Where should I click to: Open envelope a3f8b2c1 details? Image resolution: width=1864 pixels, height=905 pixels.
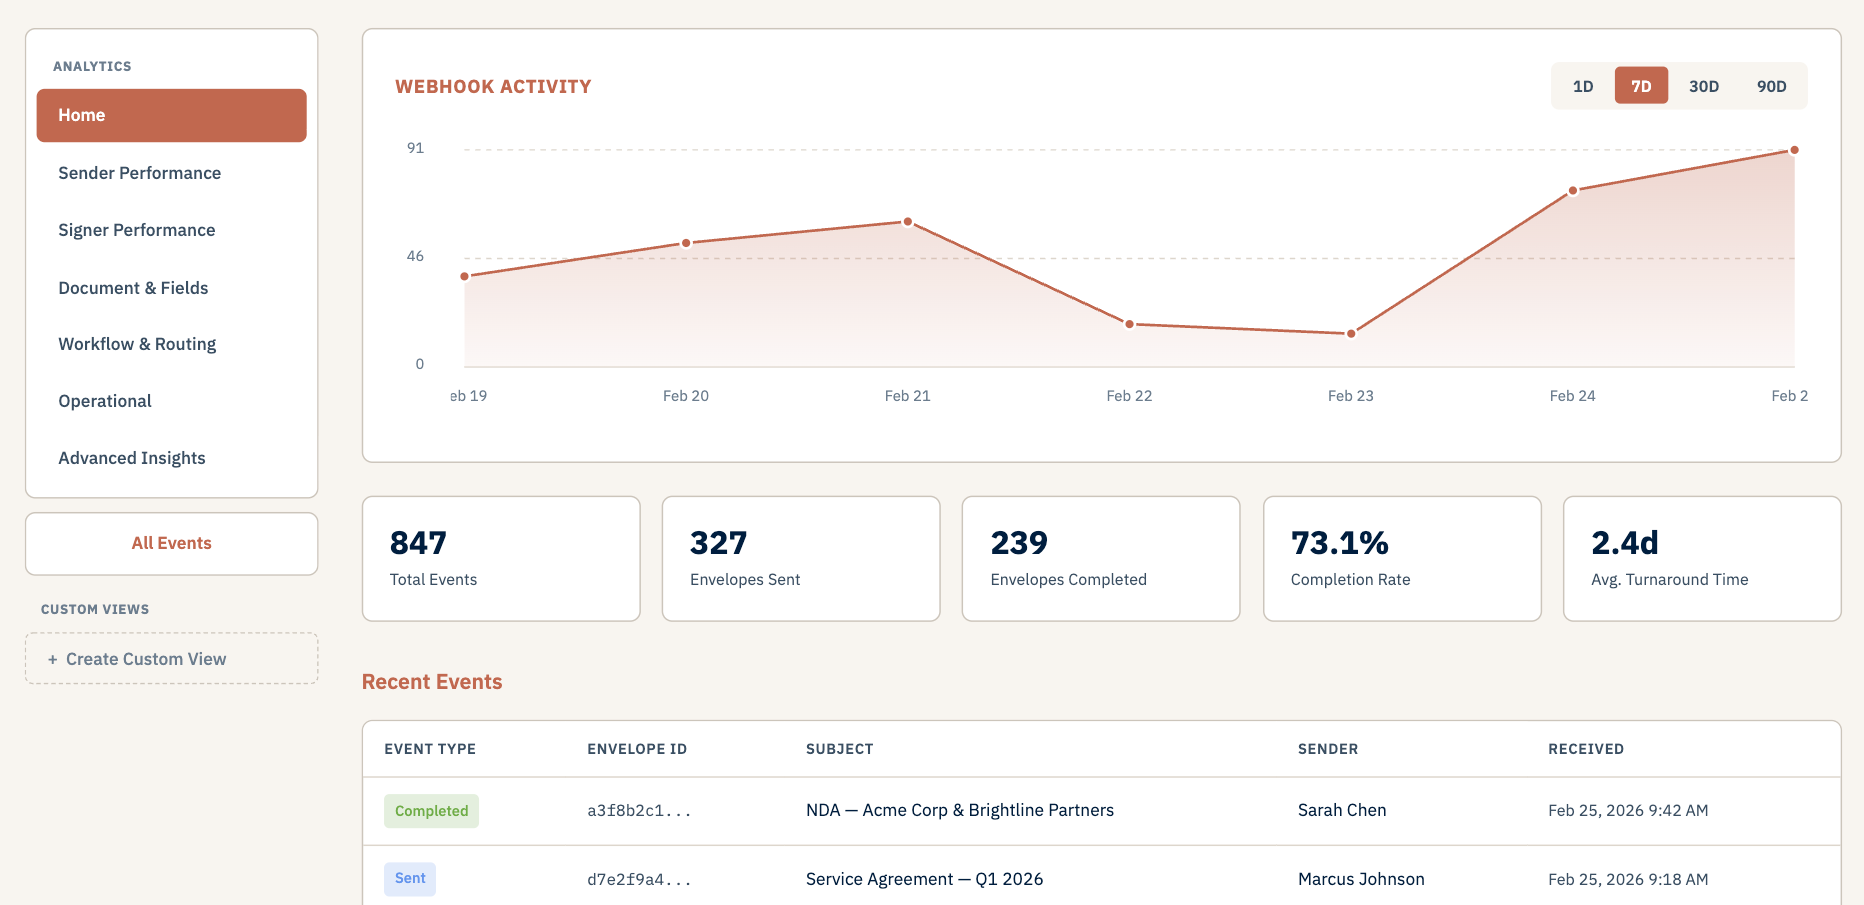(638, 811)
